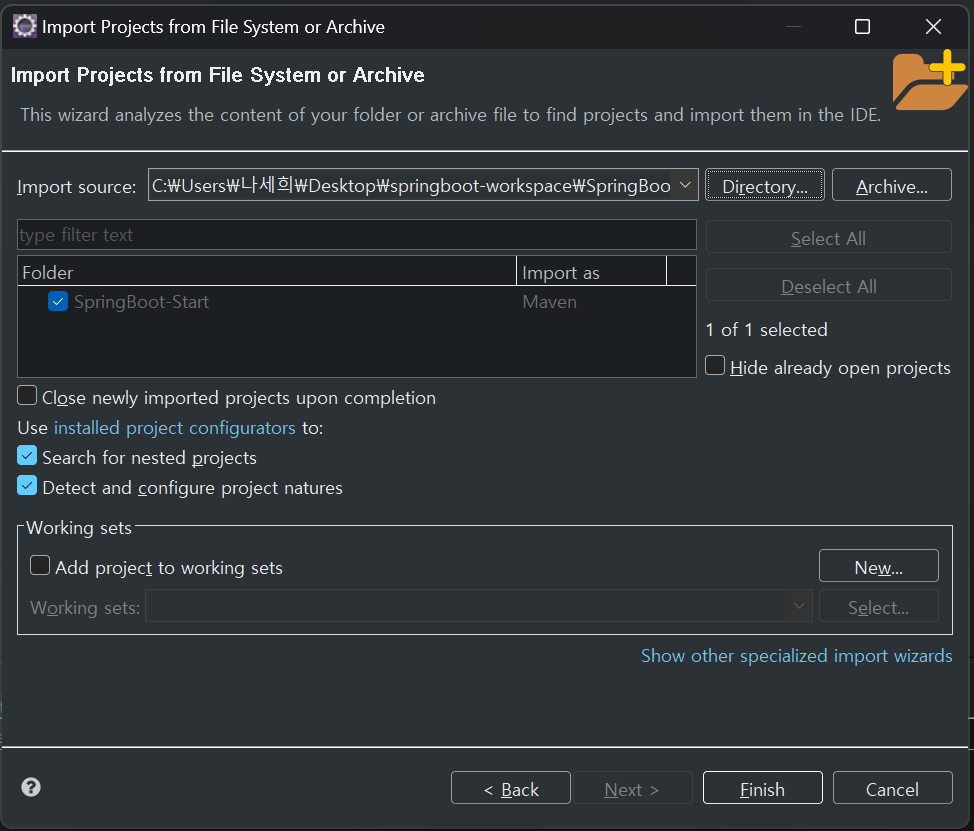Click the Archive... browse button
Viewport: 974px width, 831px height.
pos(891,185)
